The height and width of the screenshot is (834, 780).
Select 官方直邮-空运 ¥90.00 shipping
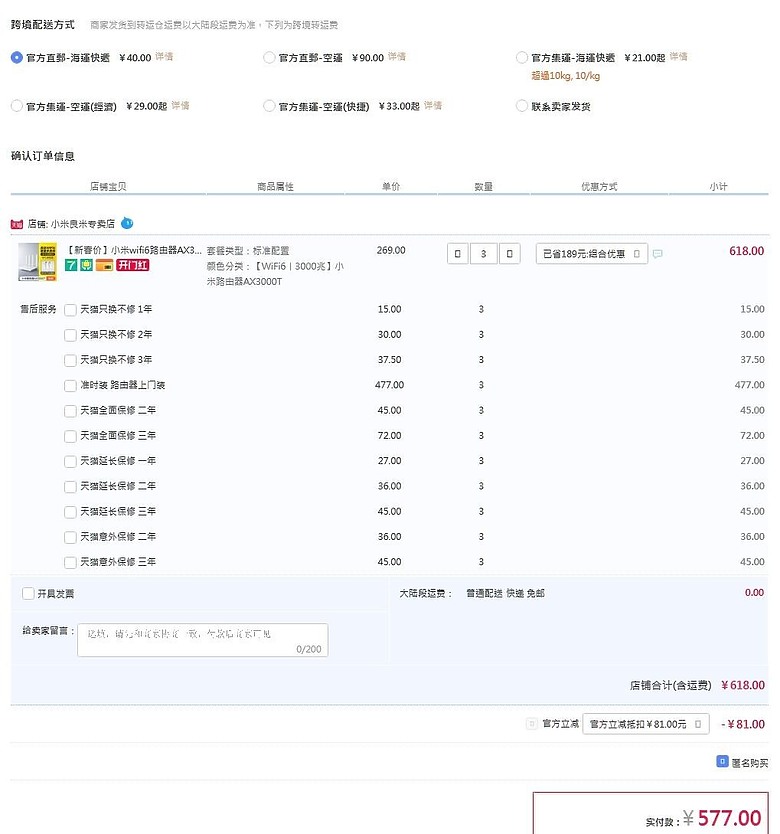269,57
